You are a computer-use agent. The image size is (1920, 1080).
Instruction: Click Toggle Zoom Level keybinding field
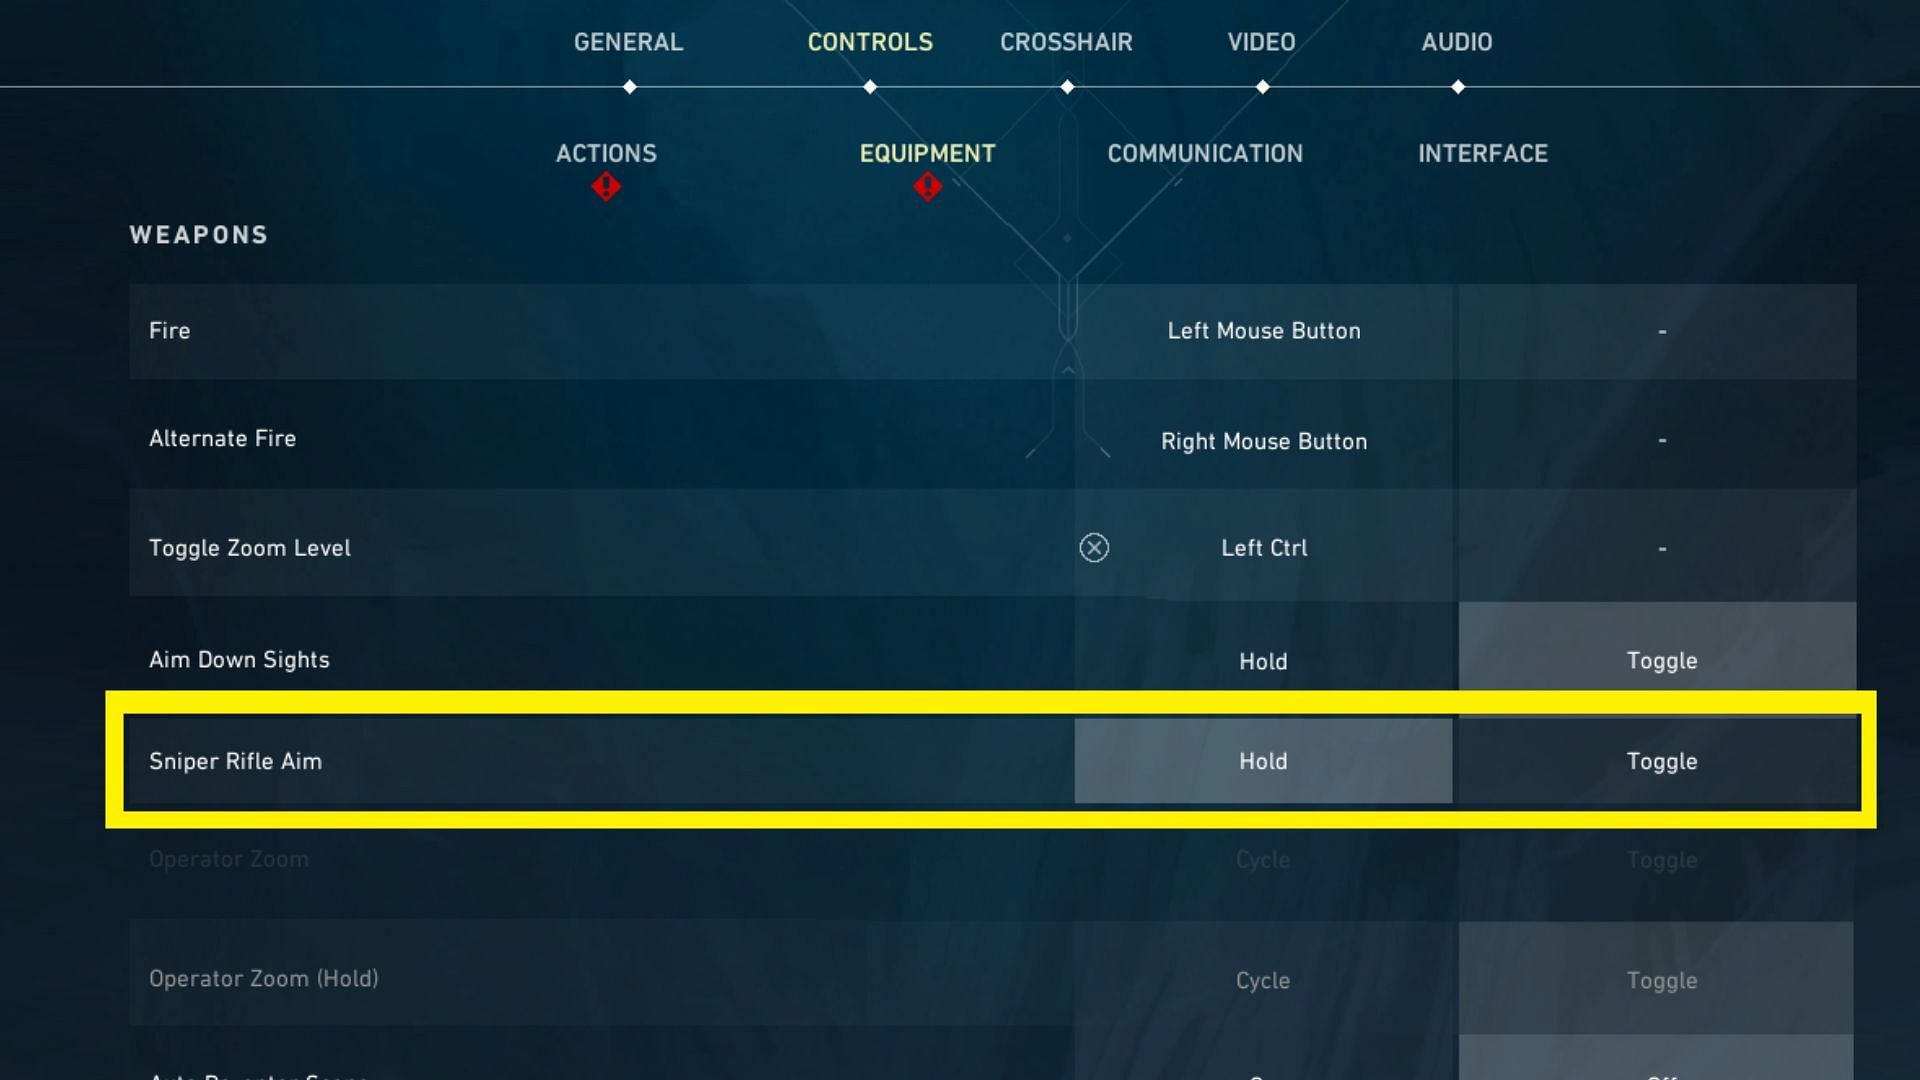[x=1263, y=547]
